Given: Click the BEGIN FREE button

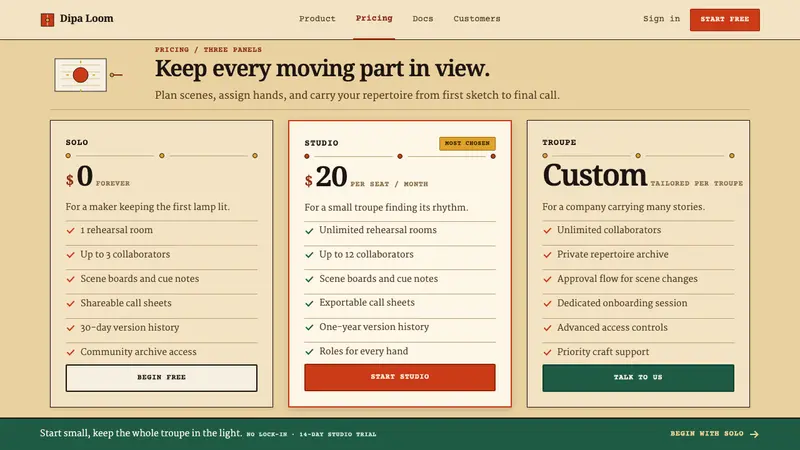Looking at the screenshot, I should pos(161,378).
